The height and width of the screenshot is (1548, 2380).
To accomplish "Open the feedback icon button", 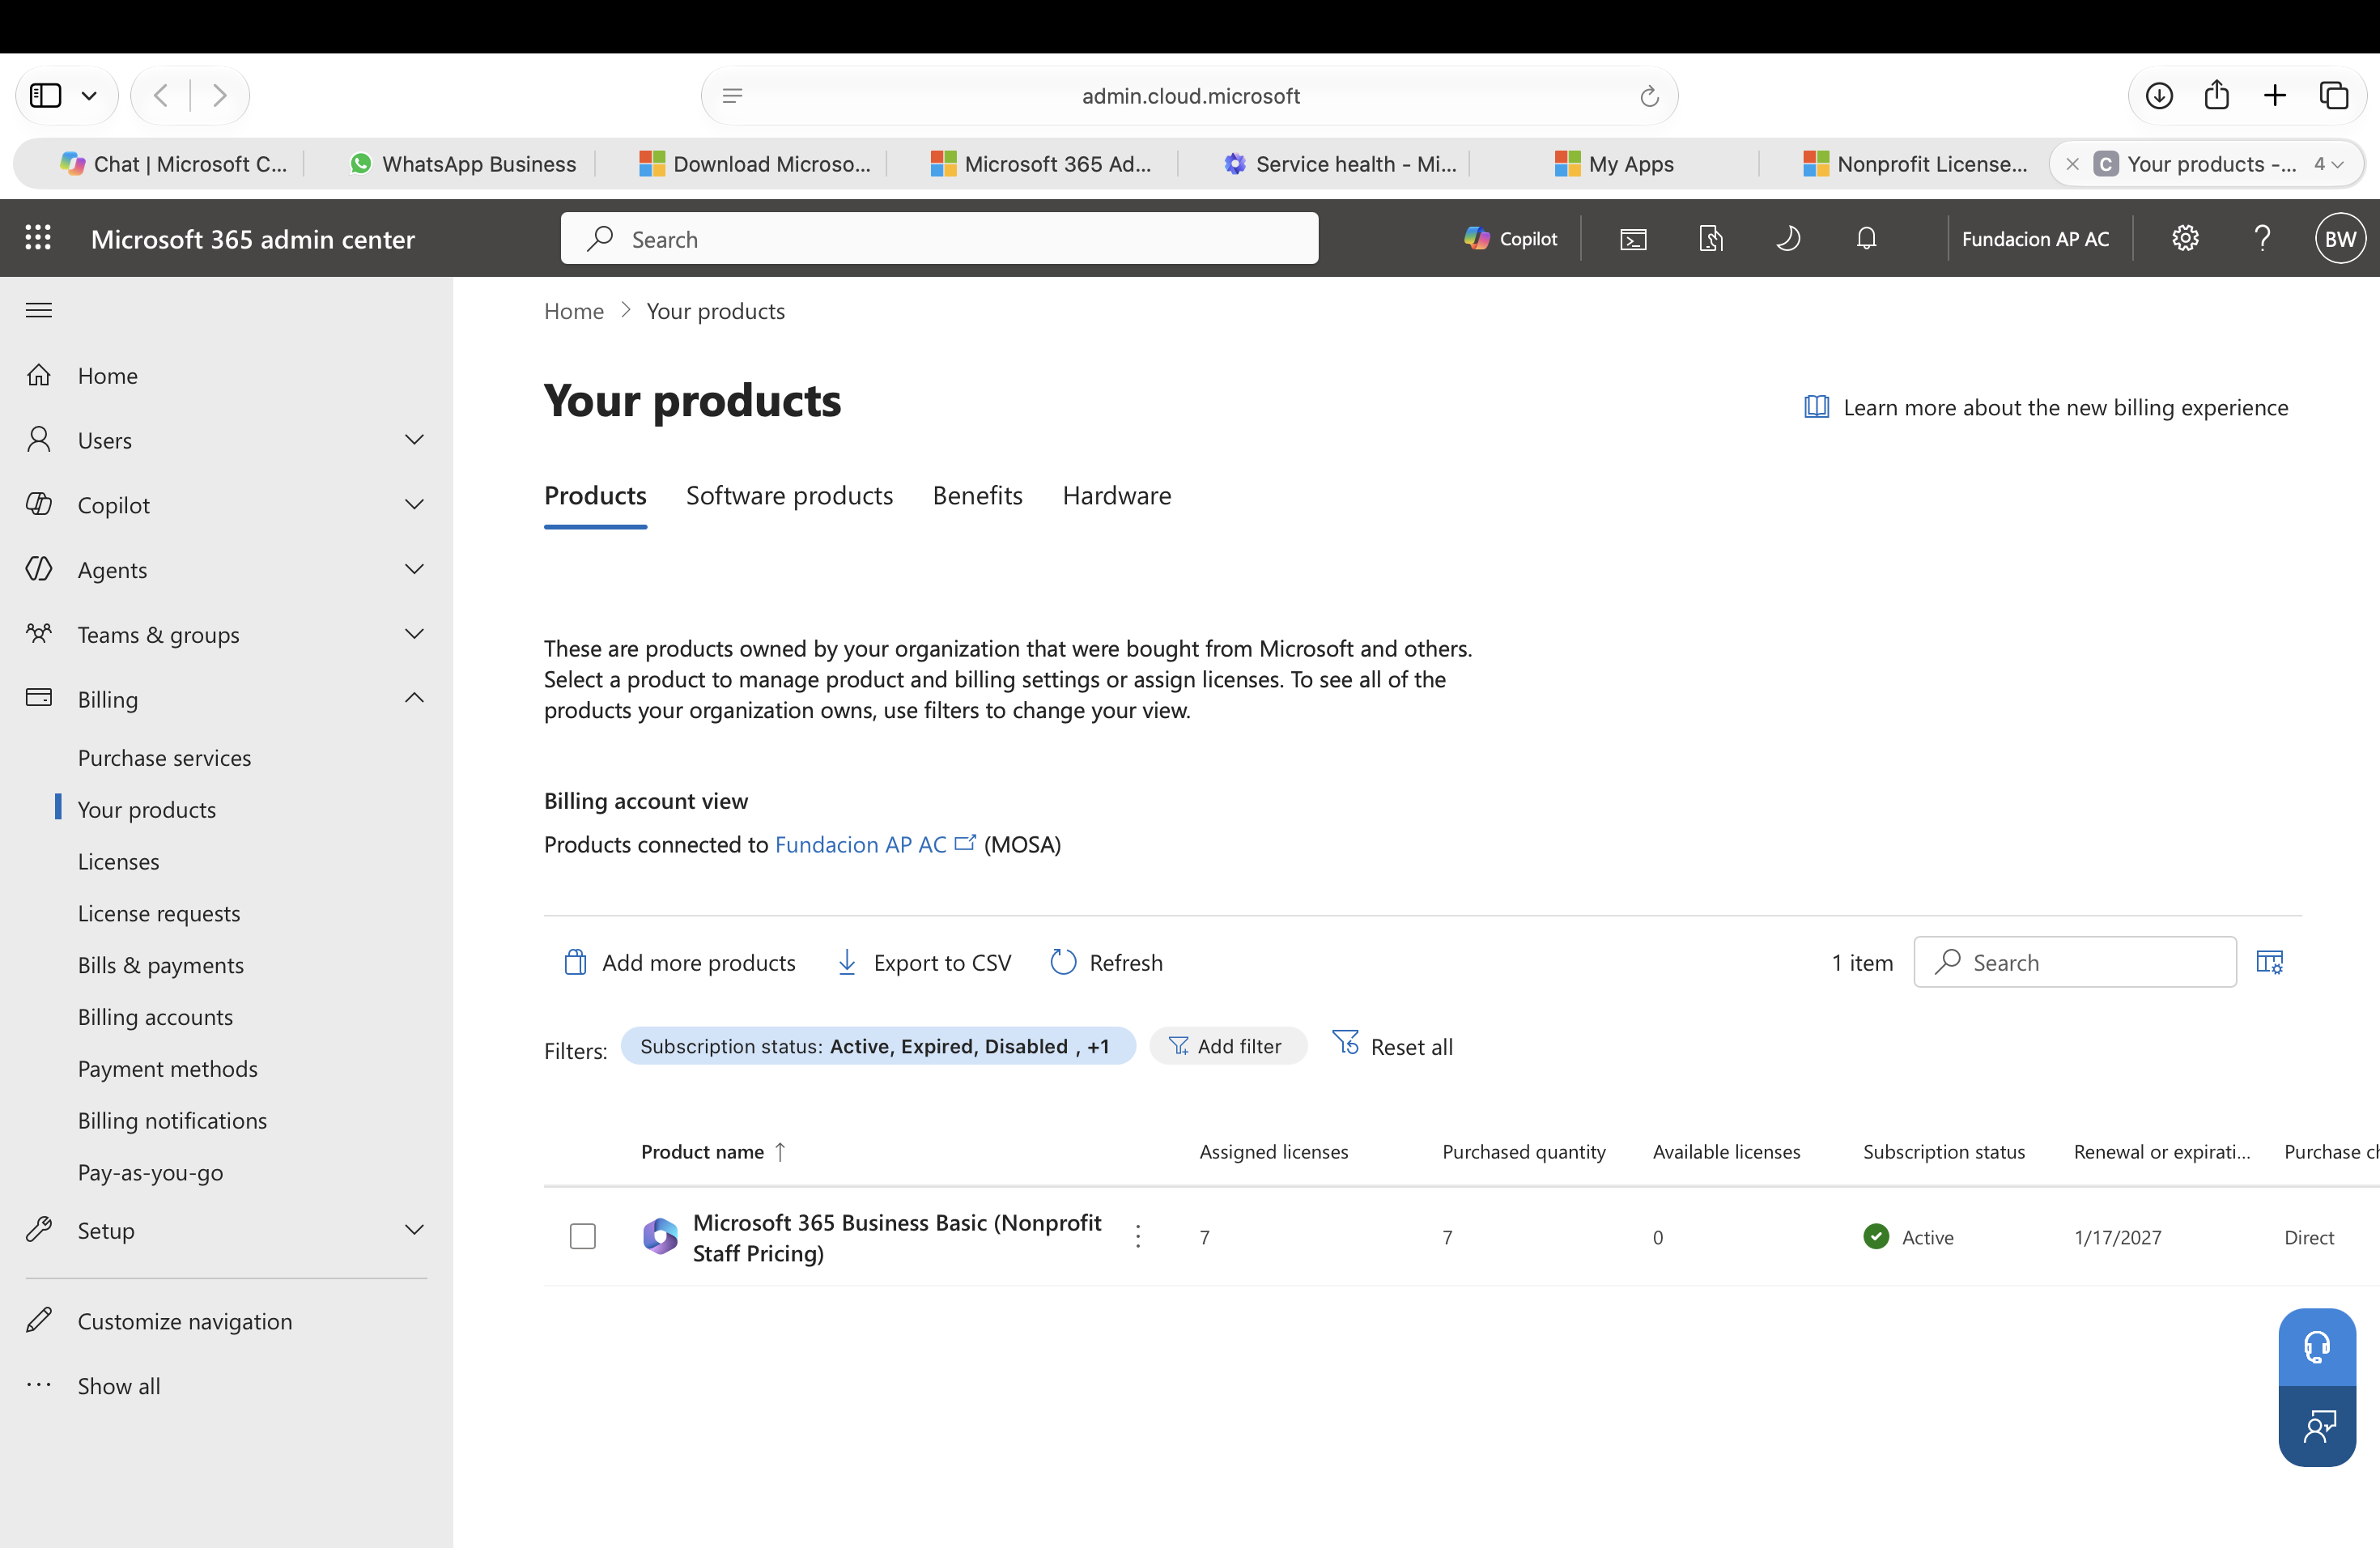I will 2317,1426.
